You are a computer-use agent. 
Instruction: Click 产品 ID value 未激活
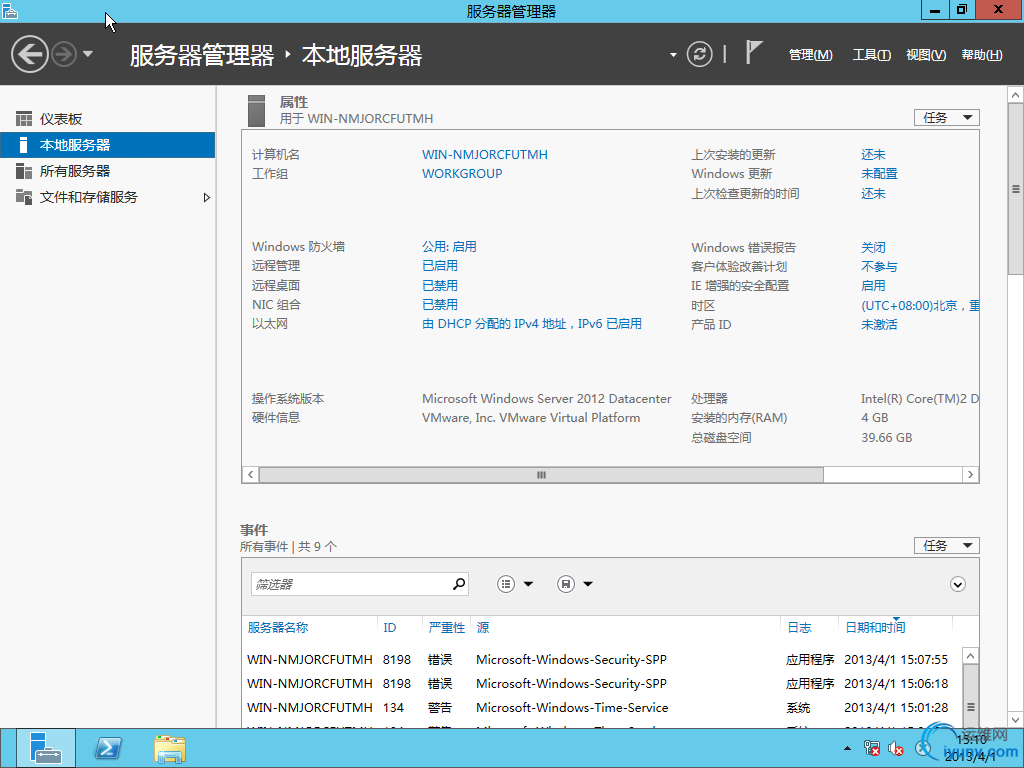[879, 325]
